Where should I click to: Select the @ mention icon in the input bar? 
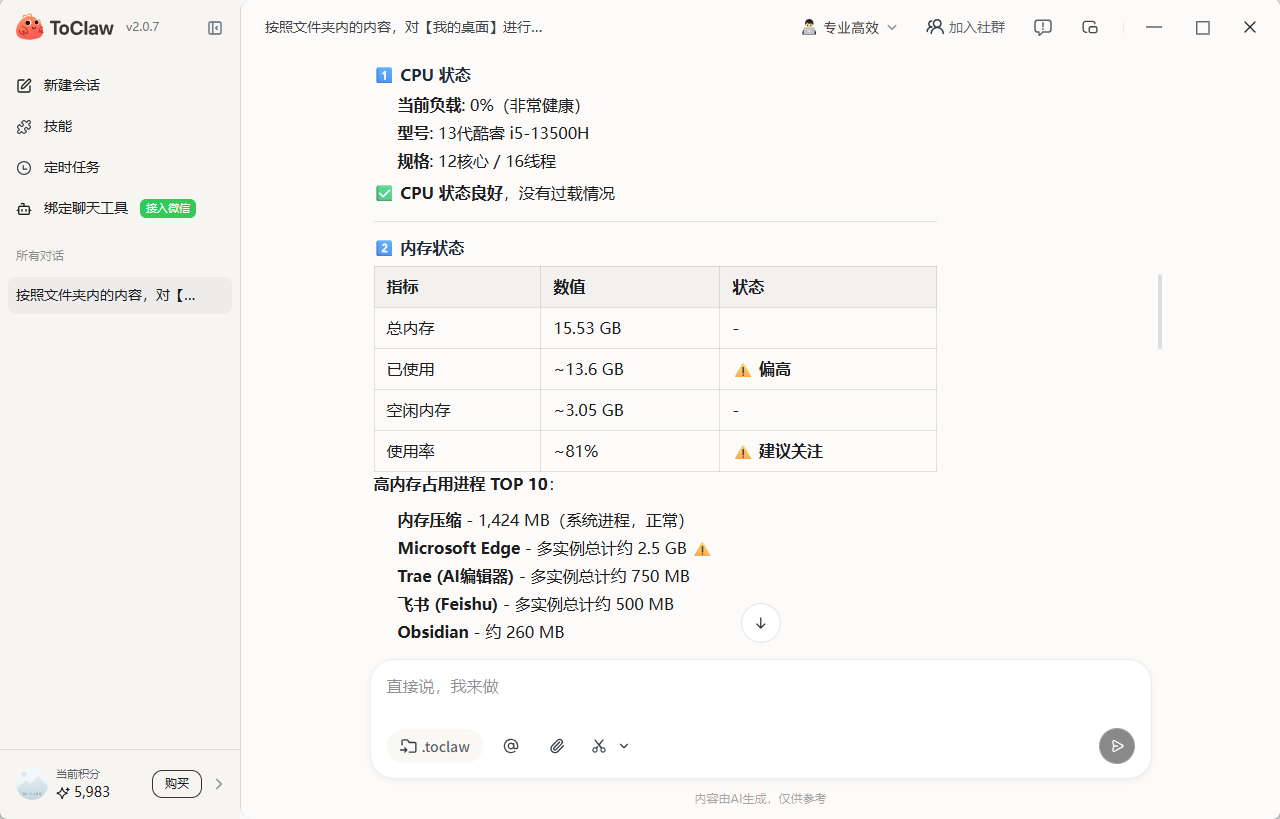click(x=511, y=746)
